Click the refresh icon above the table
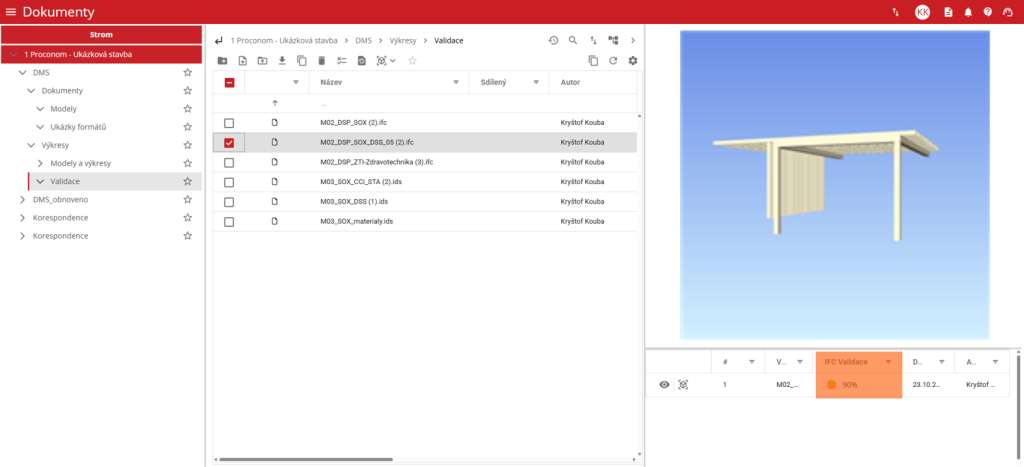 tap(613, 61)
